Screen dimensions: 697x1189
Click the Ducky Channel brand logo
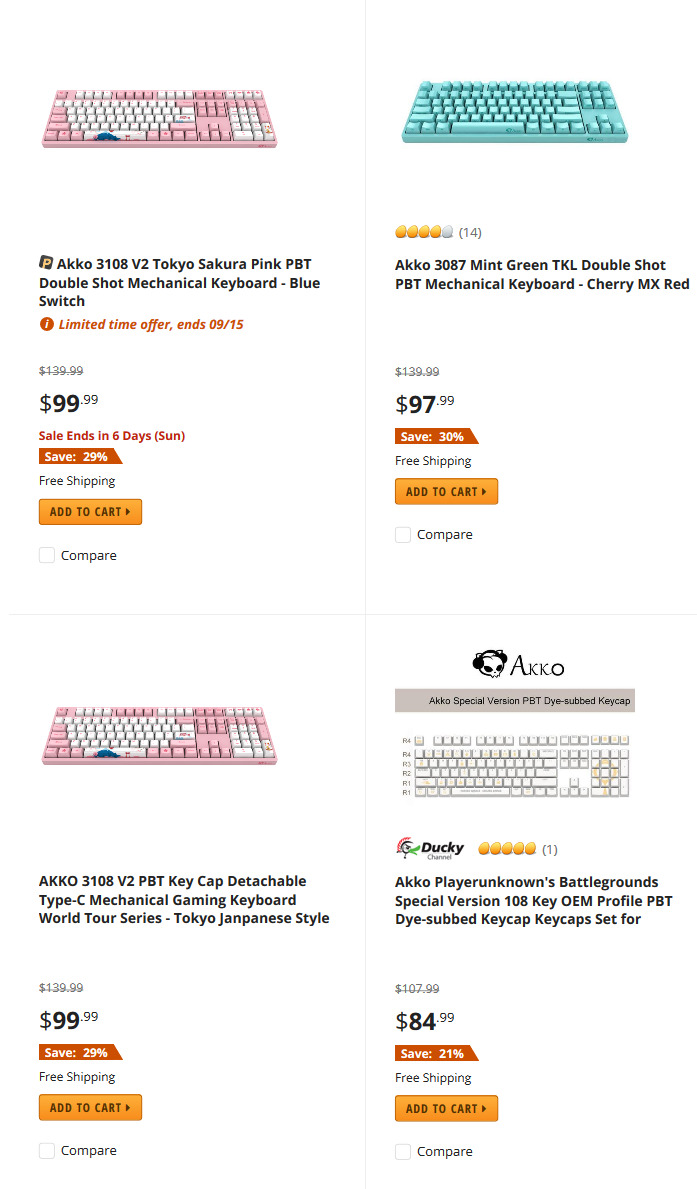tap(430, 849)
